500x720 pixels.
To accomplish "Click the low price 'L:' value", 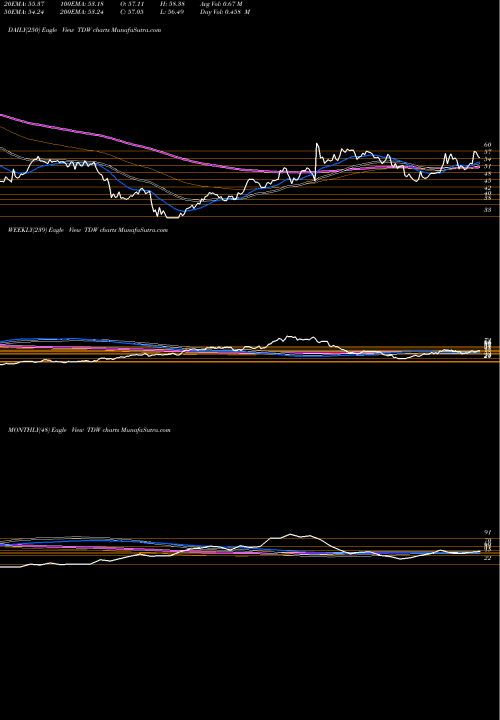I will coord(171,12).
